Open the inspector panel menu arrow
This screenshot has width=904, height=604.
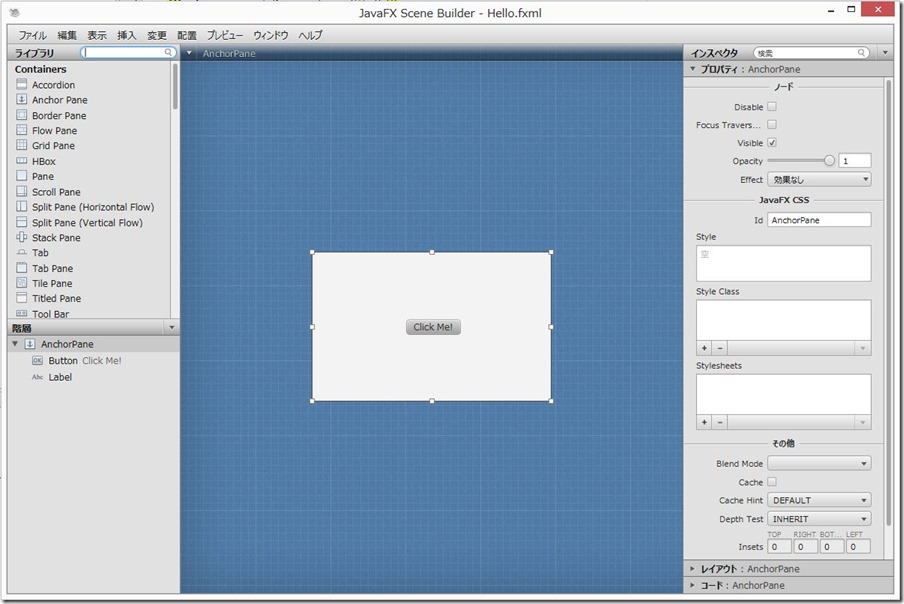[x=886, y=52]
